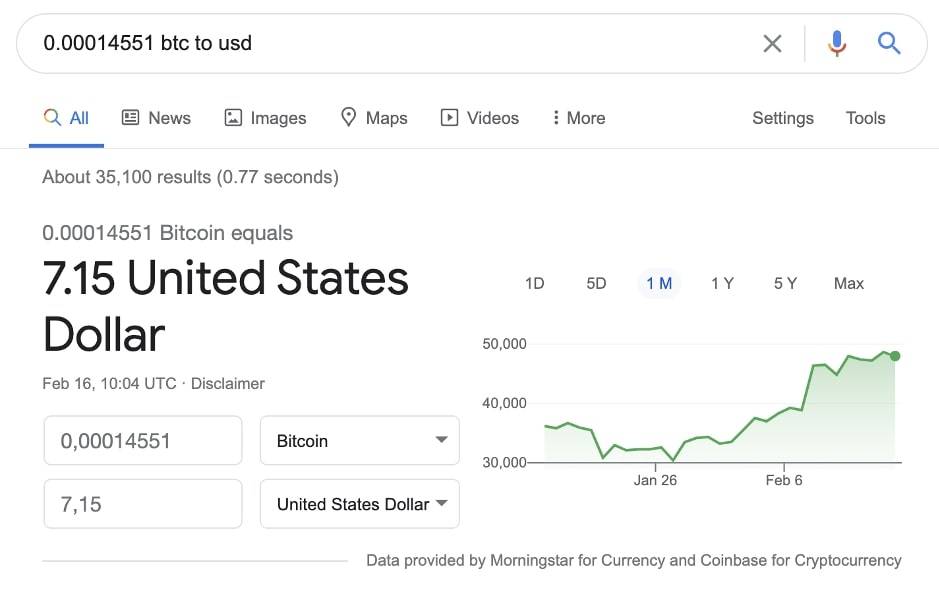
Task: Click the Bitcoin amount input field
Action: 143,441
